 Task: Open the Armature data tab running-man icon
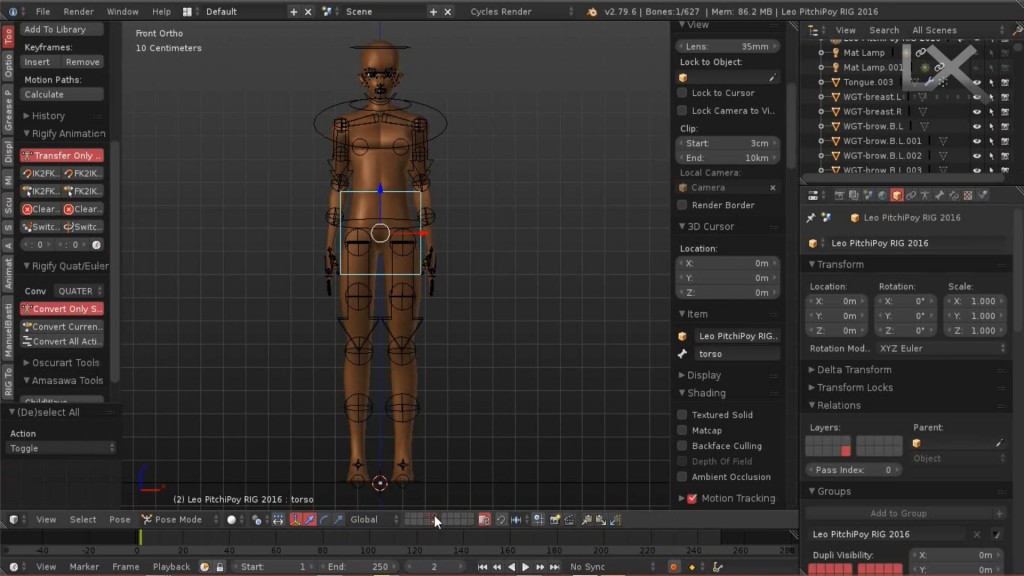pos(925,196)
